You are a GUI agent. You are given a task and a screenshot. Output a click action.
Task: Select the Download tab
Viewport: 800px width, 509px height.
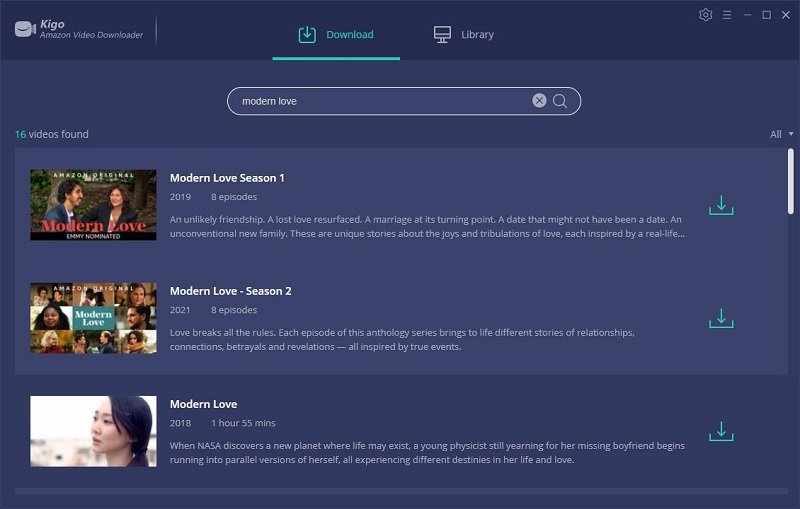pyautogui.click(x=336, y=35)
